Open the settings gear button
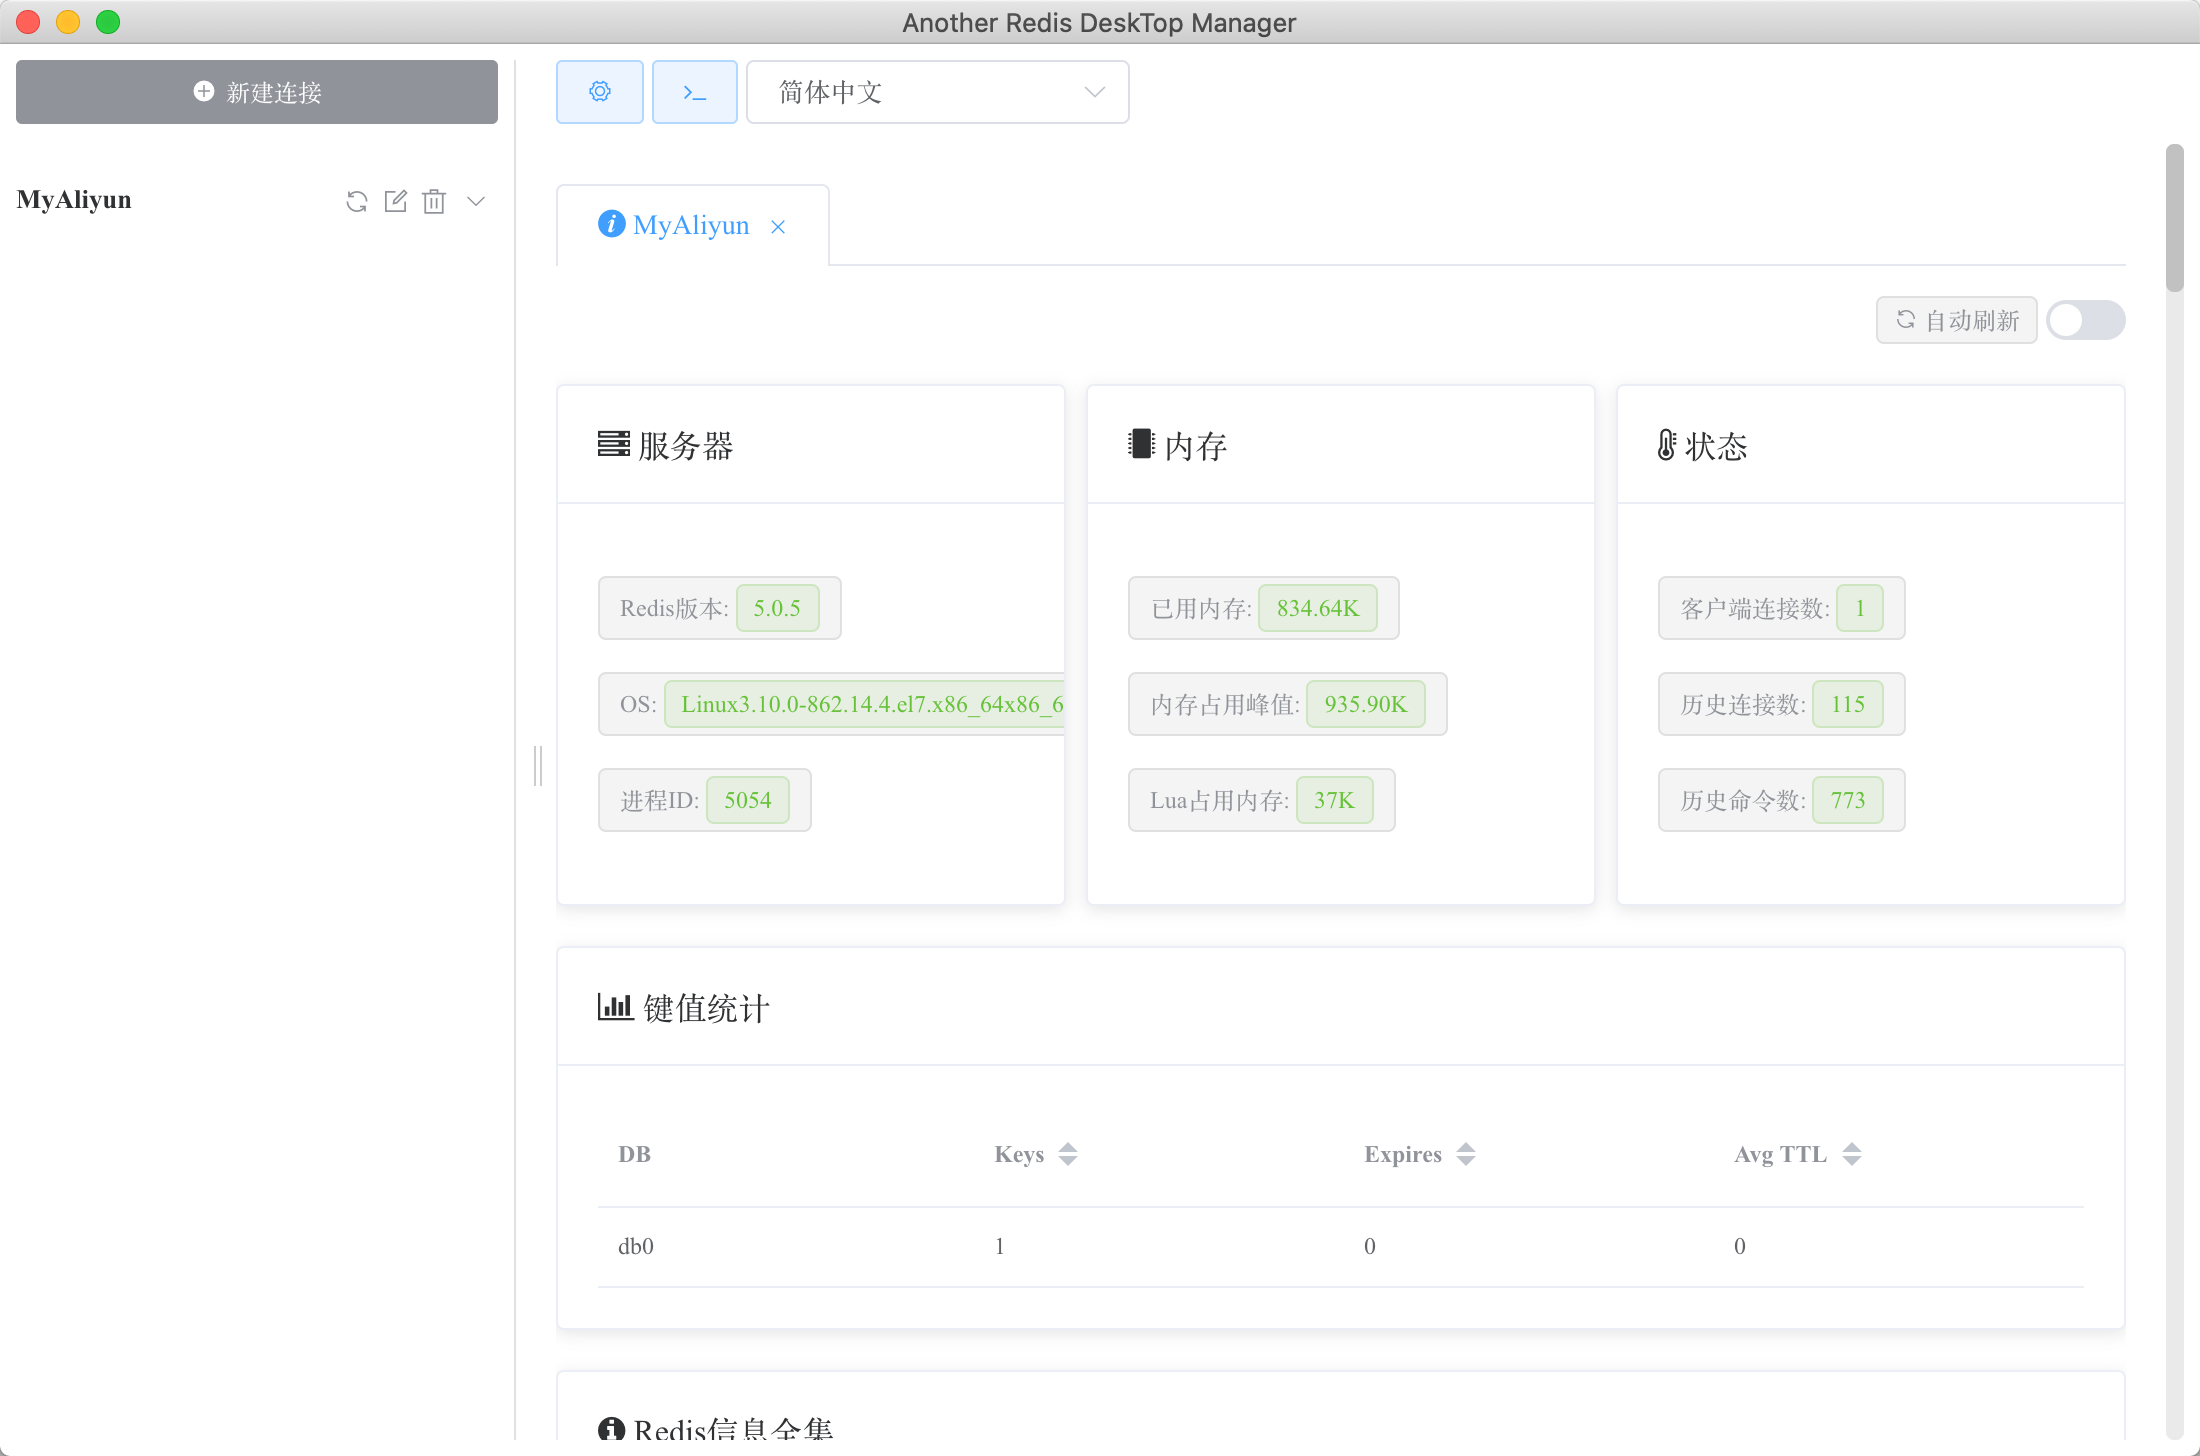Screen dimensions: 2200x1456 (x=599, y=92)
